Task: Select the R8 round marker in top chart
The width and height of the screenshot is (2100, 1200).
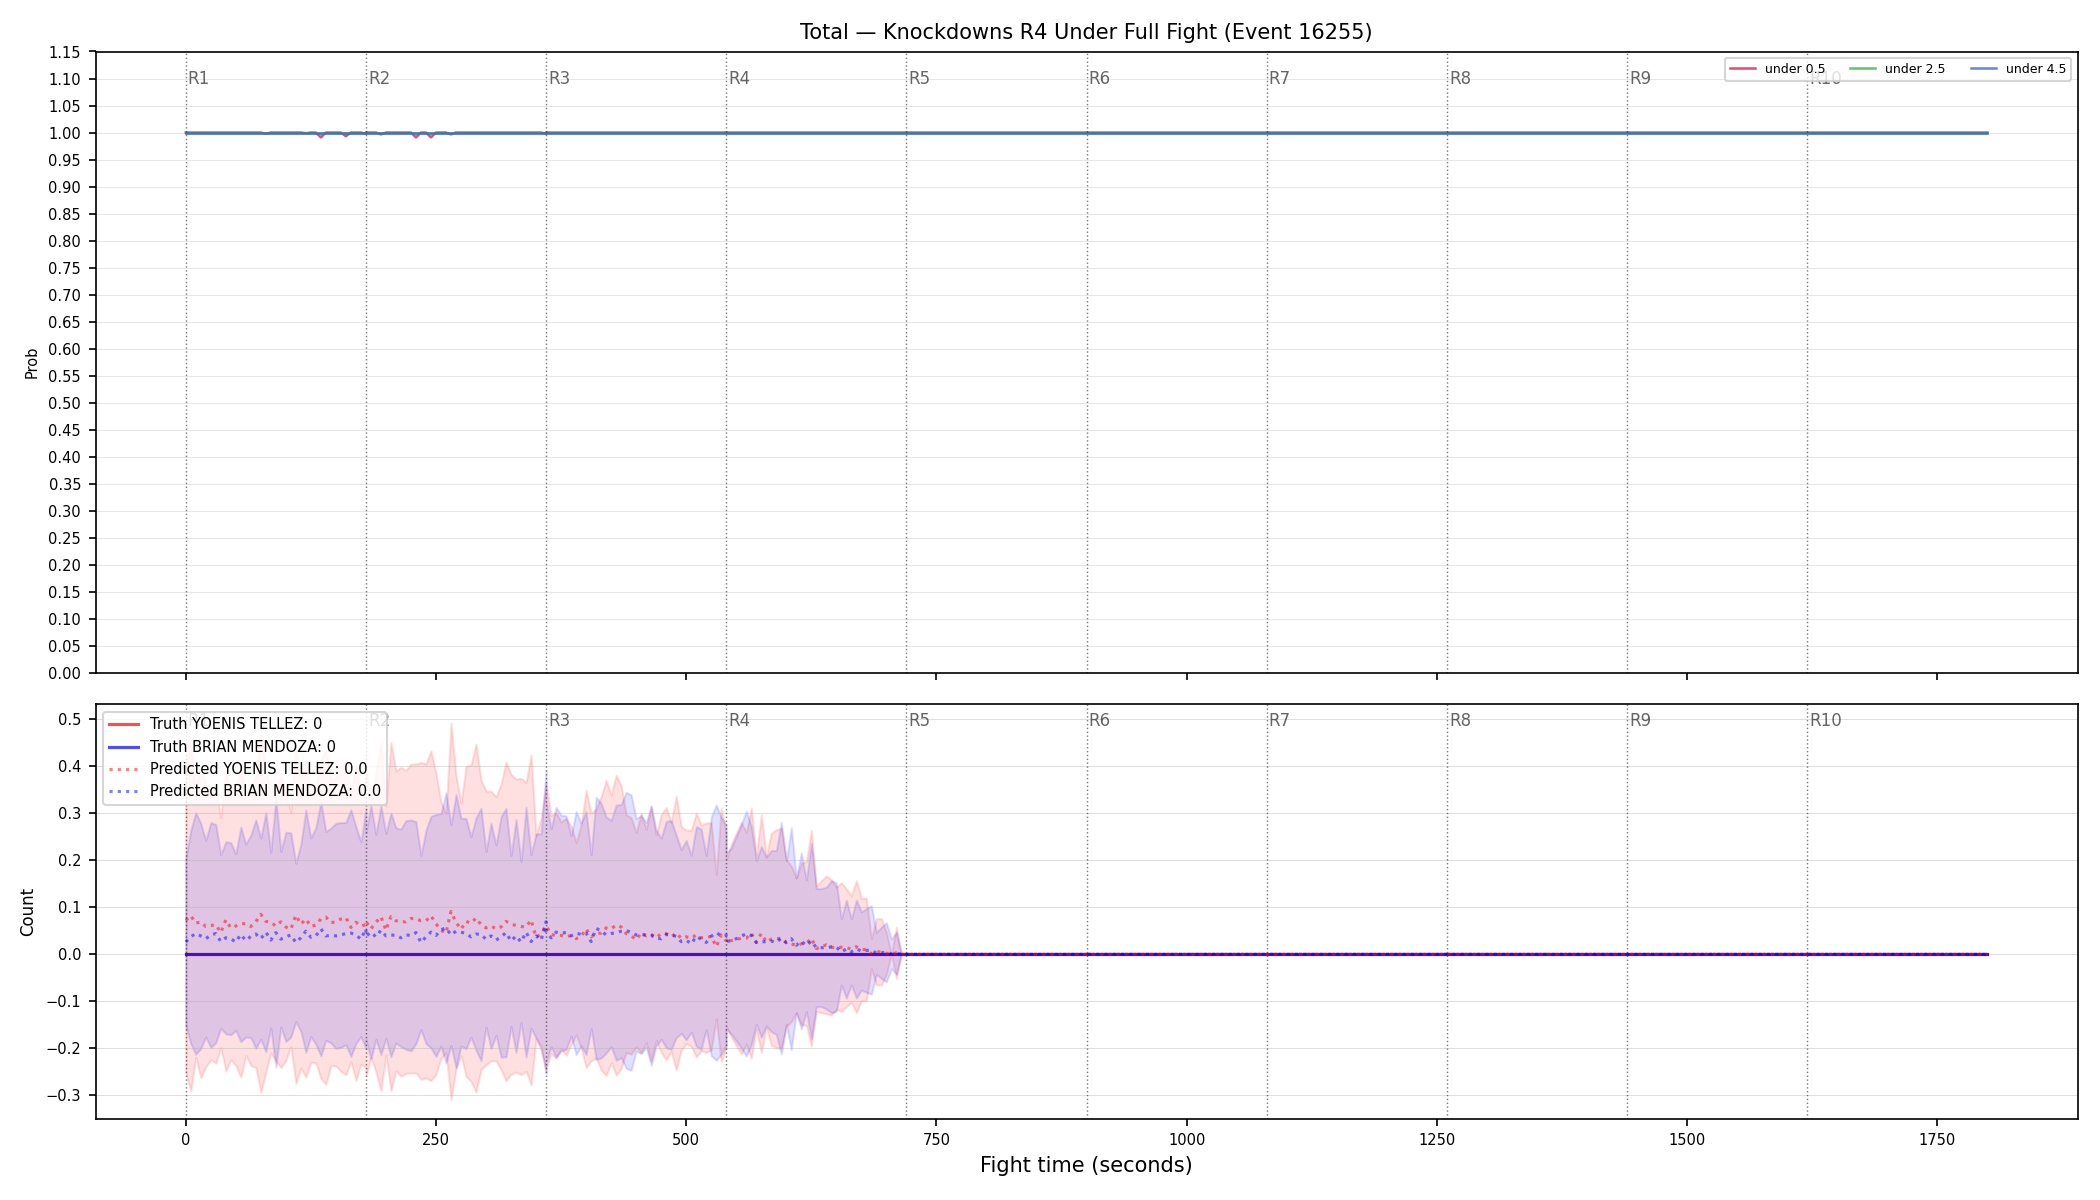Action: (1460, 78)
